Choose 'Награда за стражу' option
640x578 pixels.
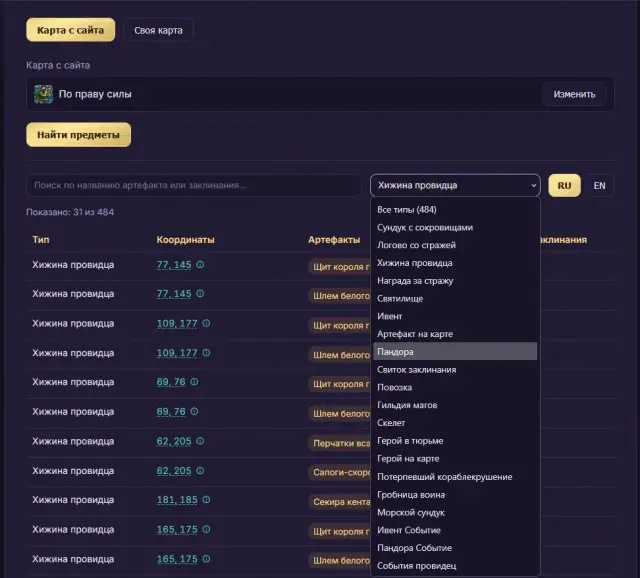coord(455,280)
